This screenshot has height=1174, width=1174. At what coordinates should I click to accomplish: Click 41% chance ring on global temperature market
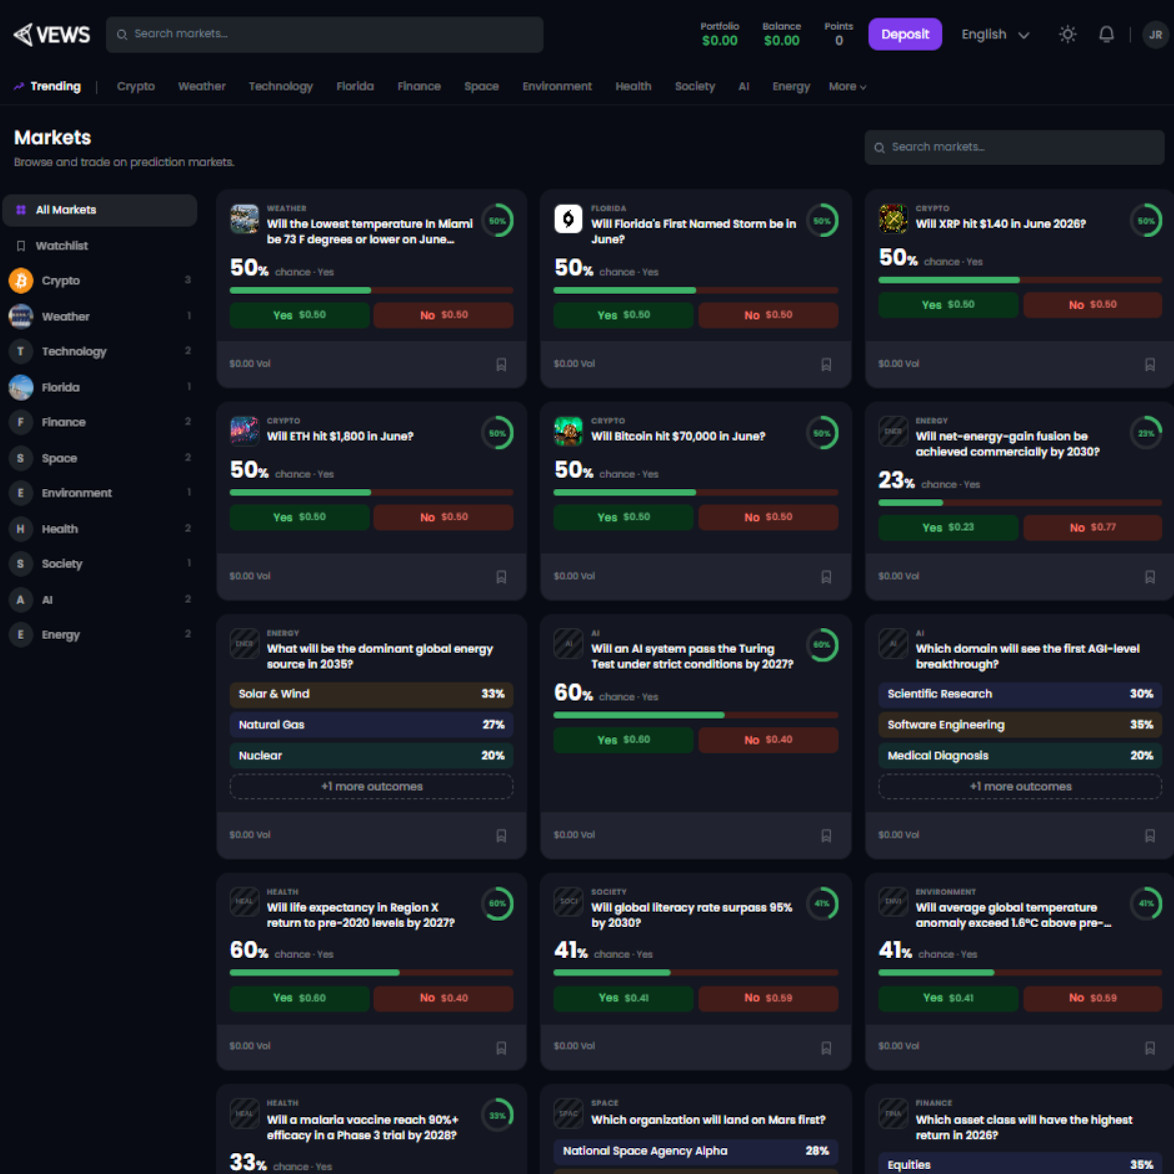point(1146,904)
